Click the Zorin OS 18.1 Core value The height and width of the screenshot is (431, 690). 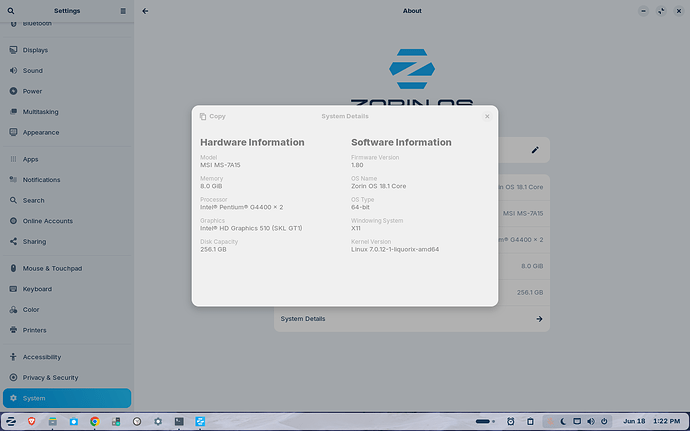pos(378,186)
